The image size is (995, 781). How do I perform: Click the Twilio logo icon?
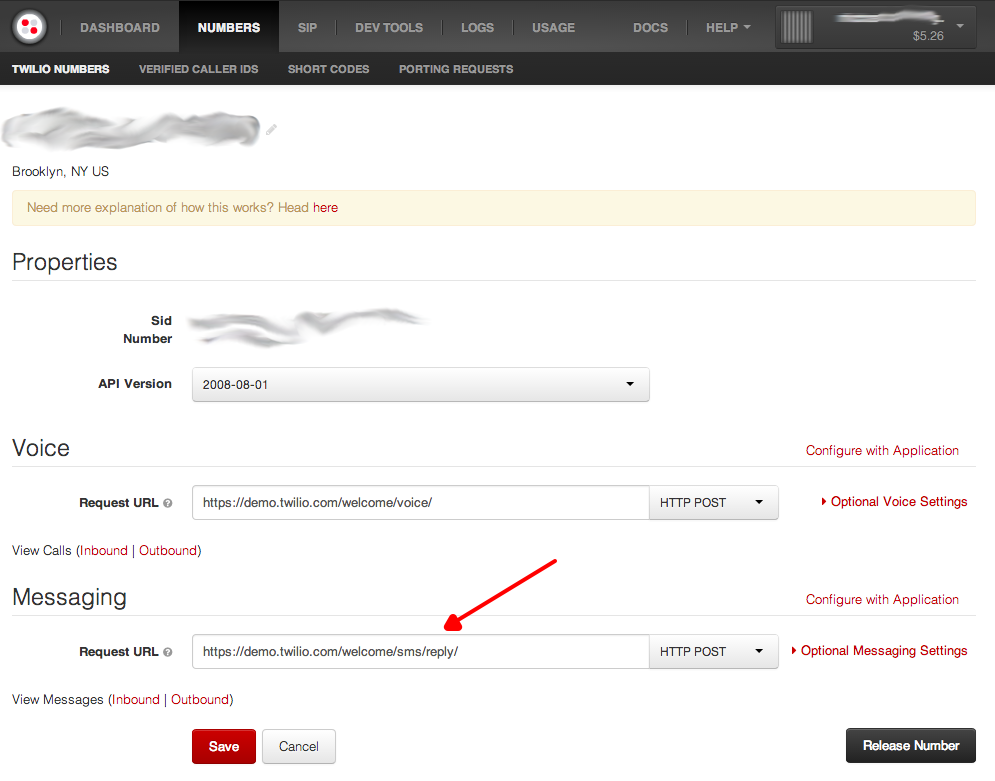(x=29, y=27)
